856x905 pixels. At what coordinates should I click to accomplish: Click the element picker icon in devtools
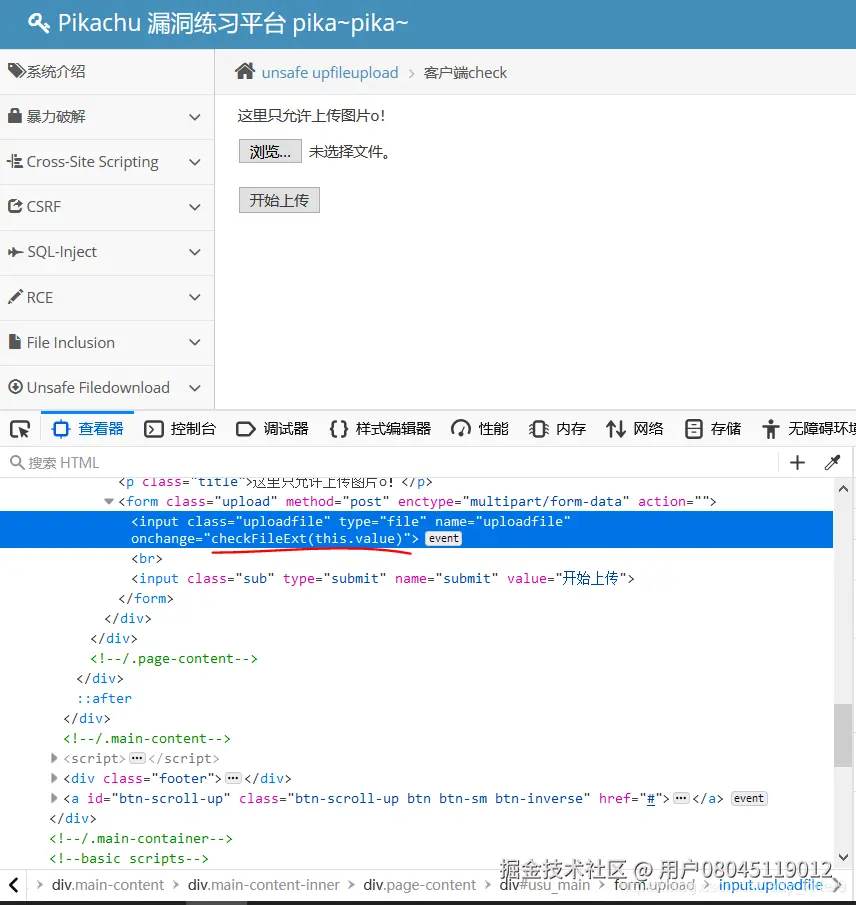click(20, 429)
